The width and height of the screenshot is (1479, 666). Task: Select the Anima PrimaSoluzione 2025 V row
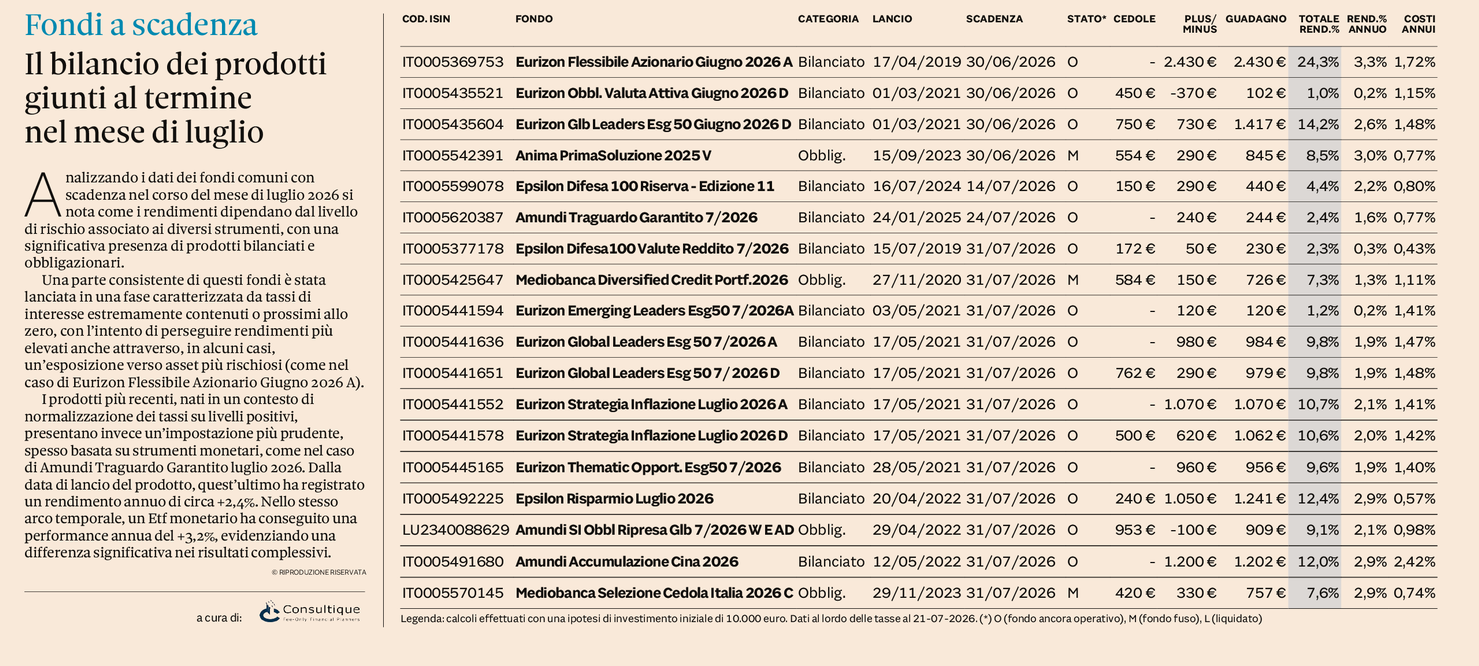(x=919, y=155)
